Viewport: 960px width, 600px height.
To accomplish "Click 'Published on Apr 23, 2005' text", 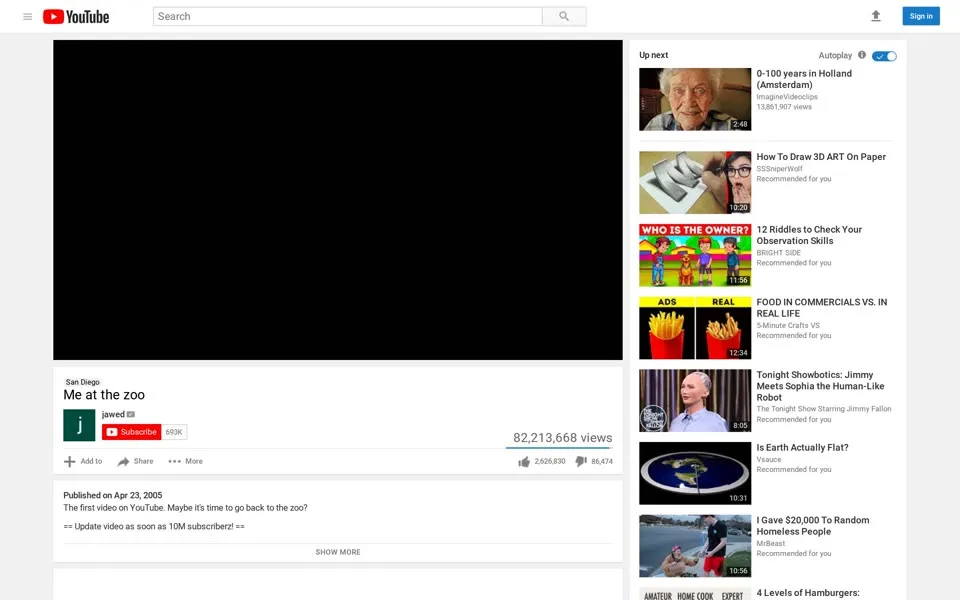I will point(113,495).
